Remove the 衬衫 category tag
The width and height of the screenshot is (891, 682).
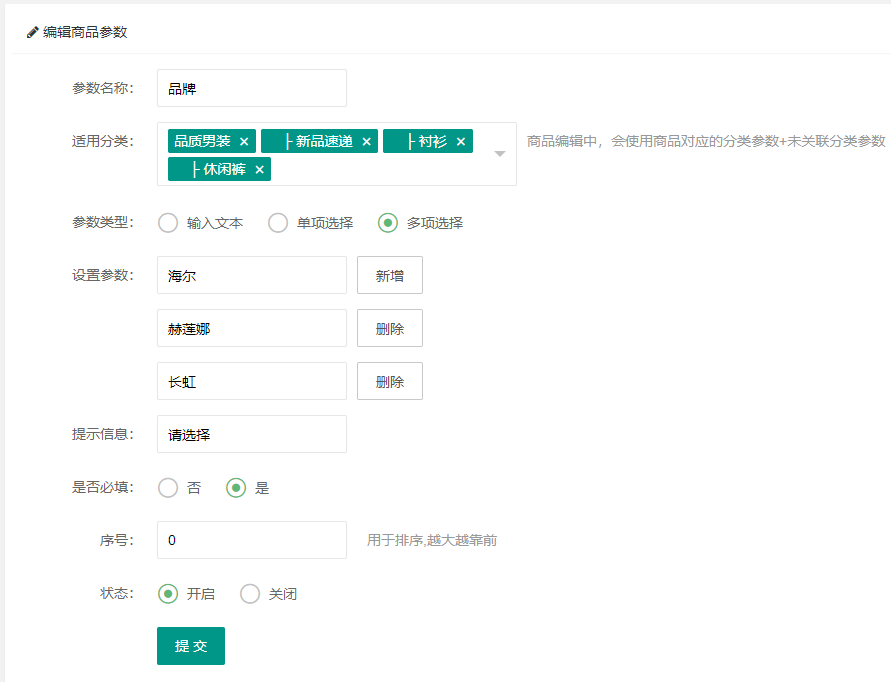click(461, 142)
